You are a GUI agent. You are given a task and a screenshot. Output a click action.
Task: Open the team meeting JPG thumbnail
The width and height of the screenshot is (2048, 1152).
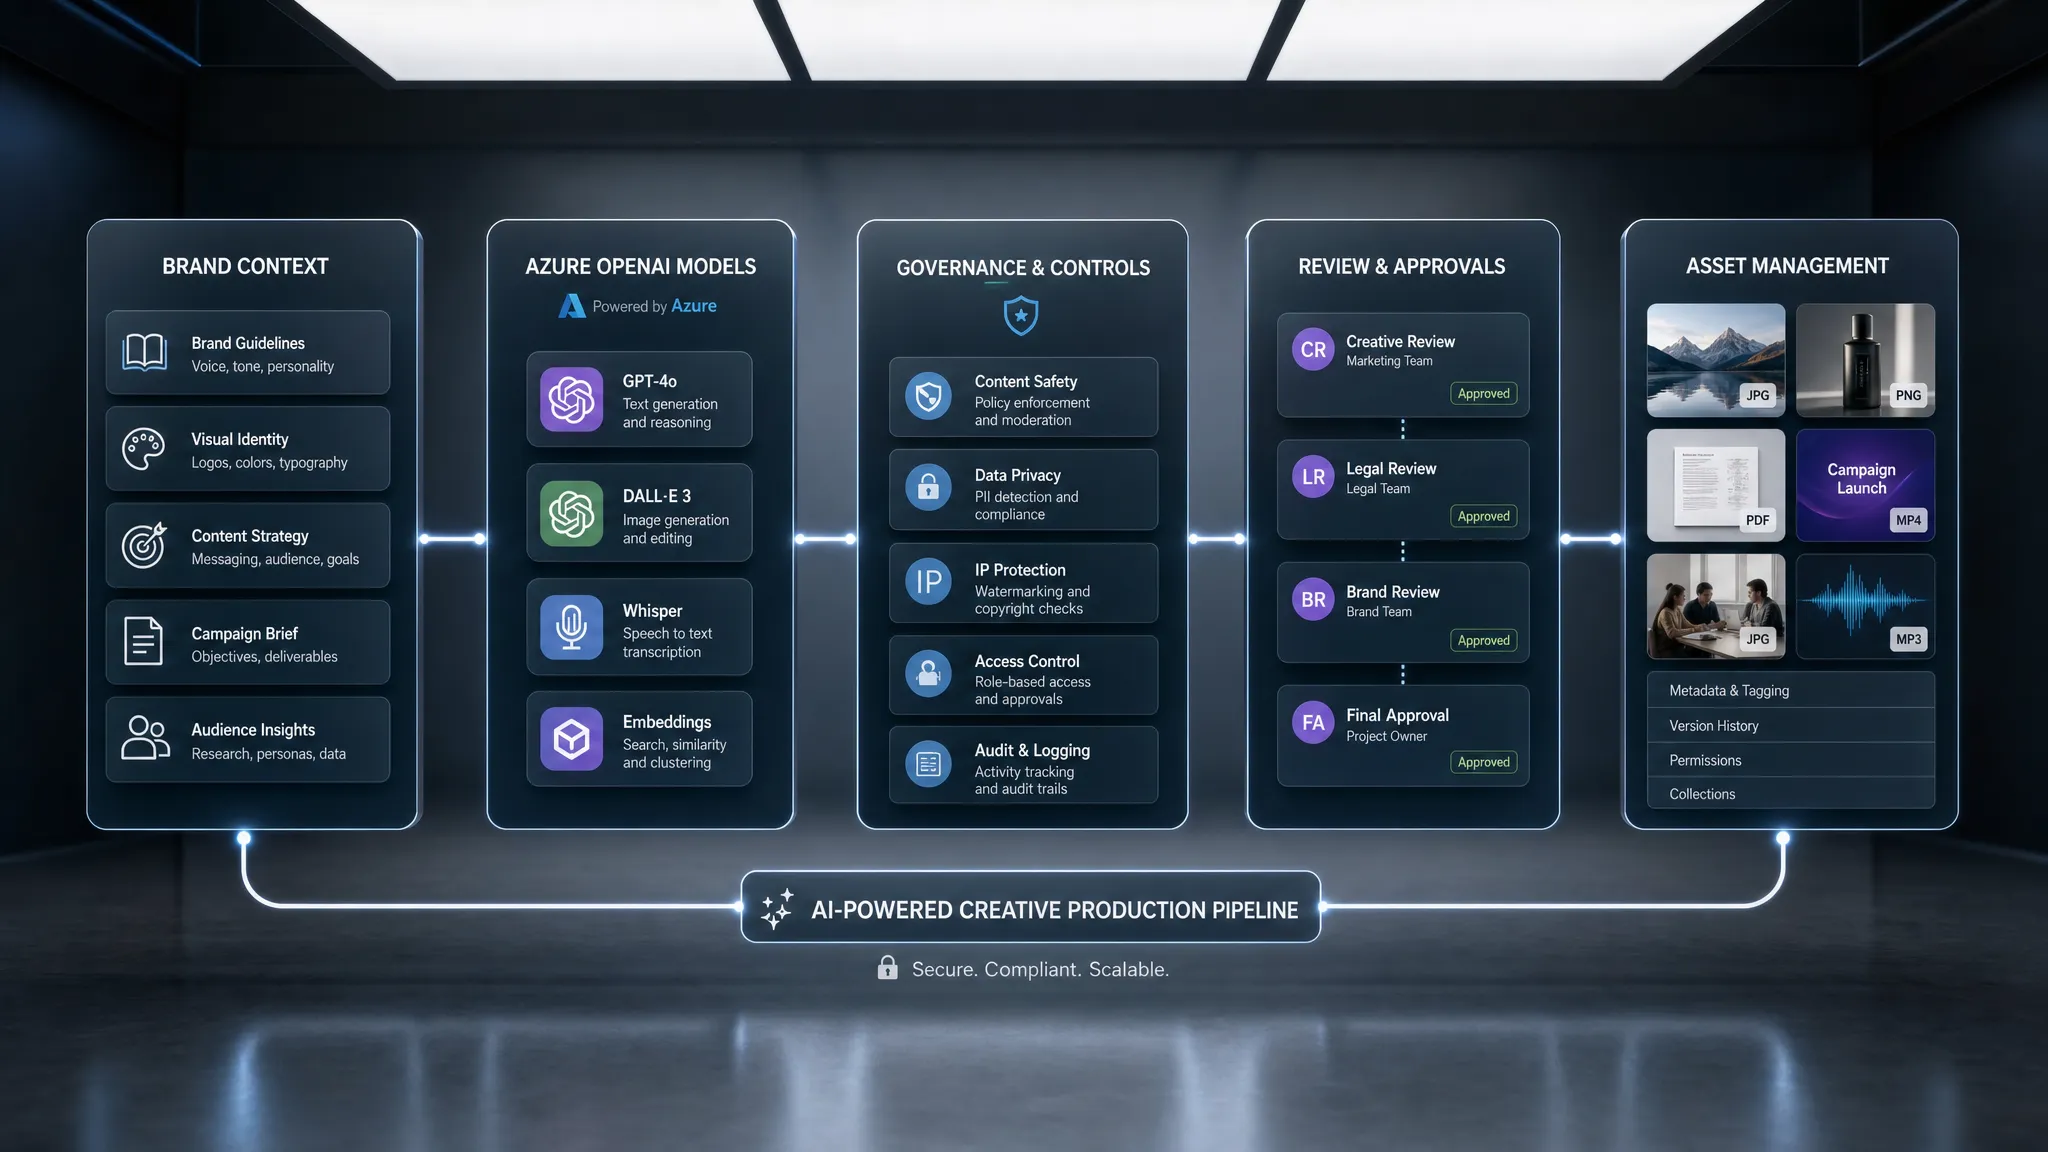[x=1716, y=606]
